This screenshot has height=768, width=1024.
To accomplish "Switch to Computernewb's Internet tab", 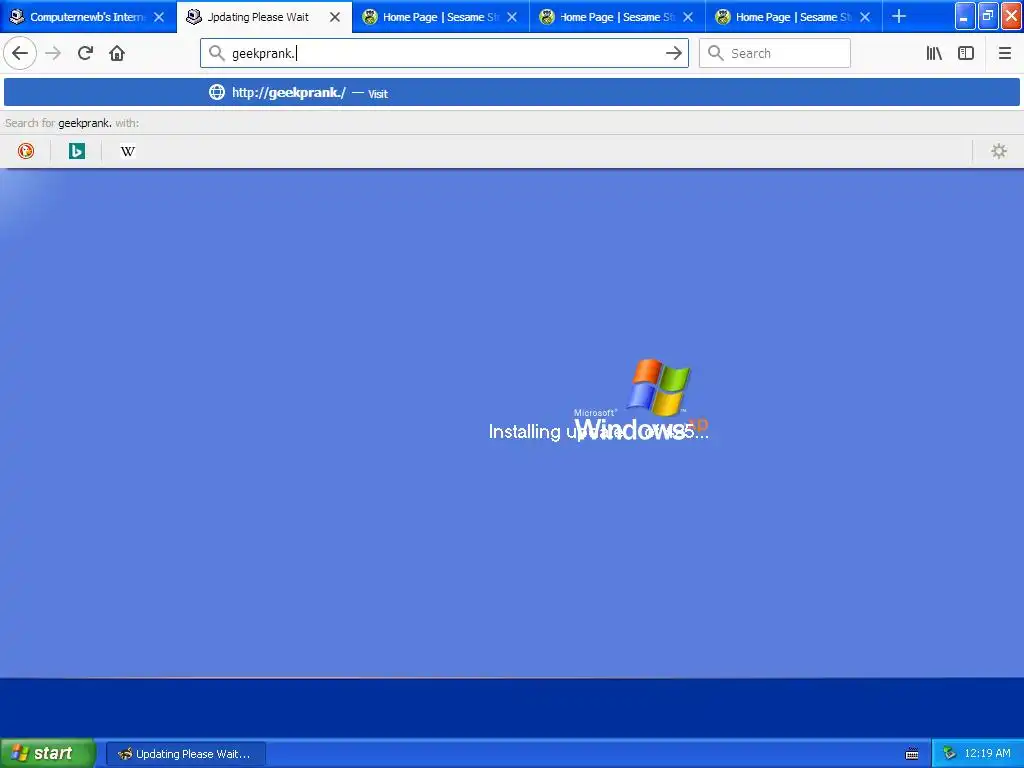I will pos(88,17).
